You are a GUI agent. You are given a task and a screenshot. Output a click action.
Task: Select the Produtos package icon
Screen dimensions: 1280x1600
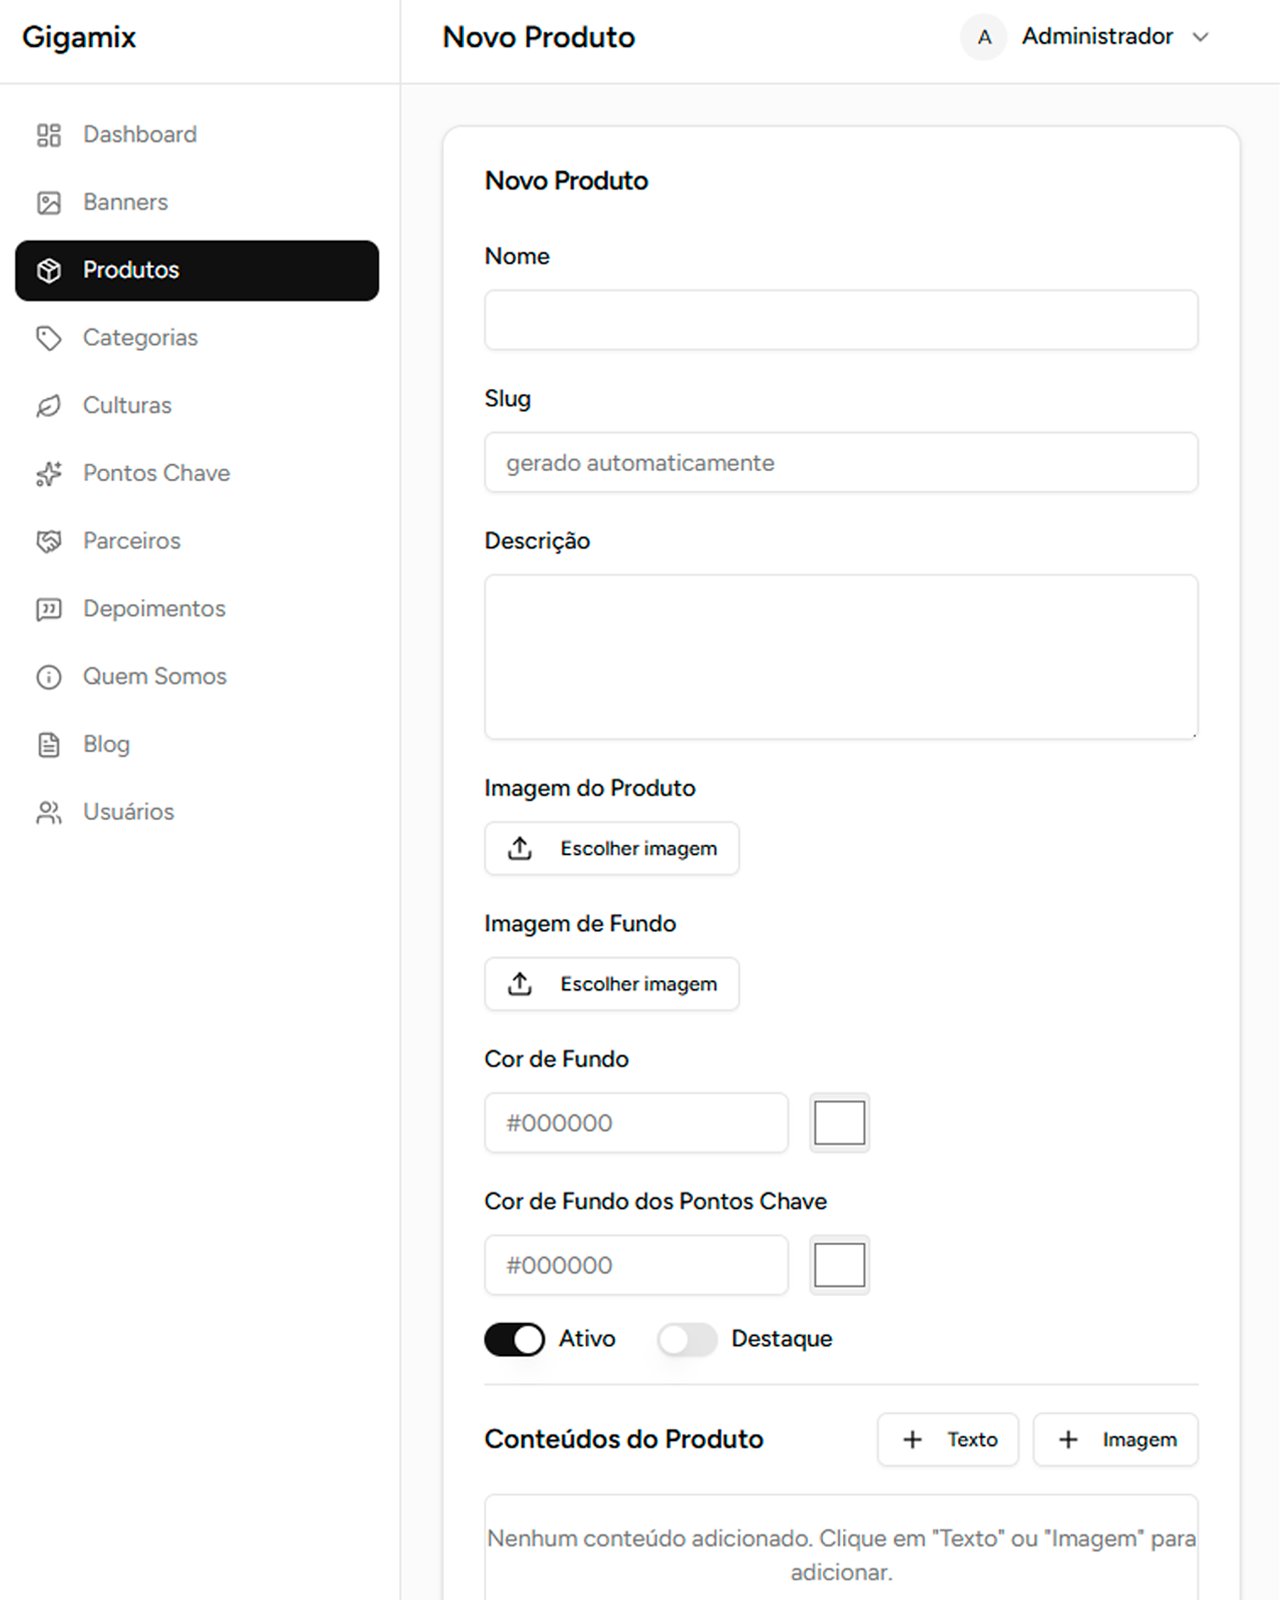[x=49, y=270]
